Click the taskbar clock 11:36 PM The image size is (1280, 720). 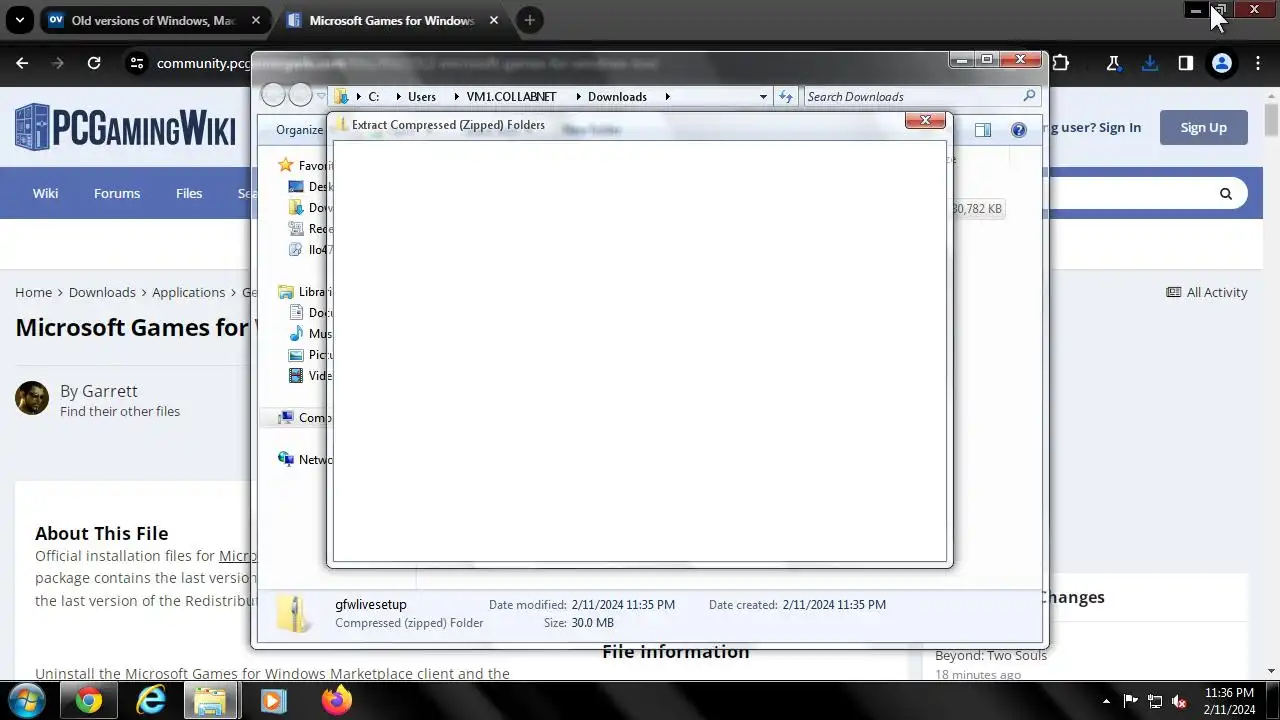pos(1229,692)
